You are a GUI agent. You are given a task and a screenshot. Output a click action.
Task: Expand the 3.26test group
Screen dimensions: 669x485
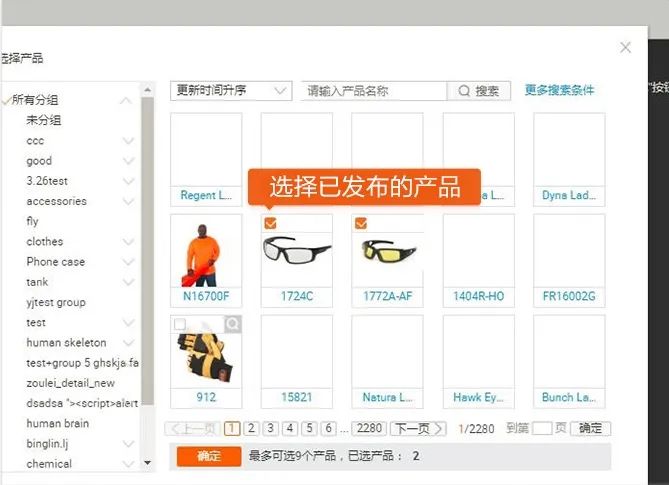[128, 181]
